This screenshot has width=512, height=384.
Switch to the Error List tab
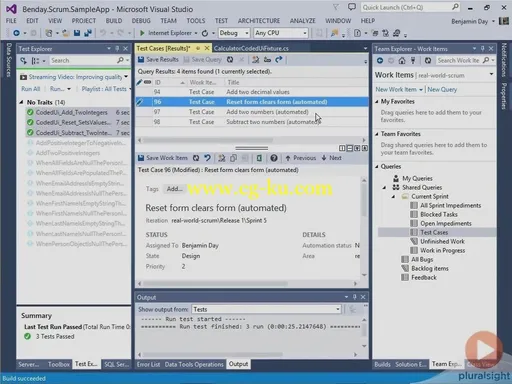[148, 364]
